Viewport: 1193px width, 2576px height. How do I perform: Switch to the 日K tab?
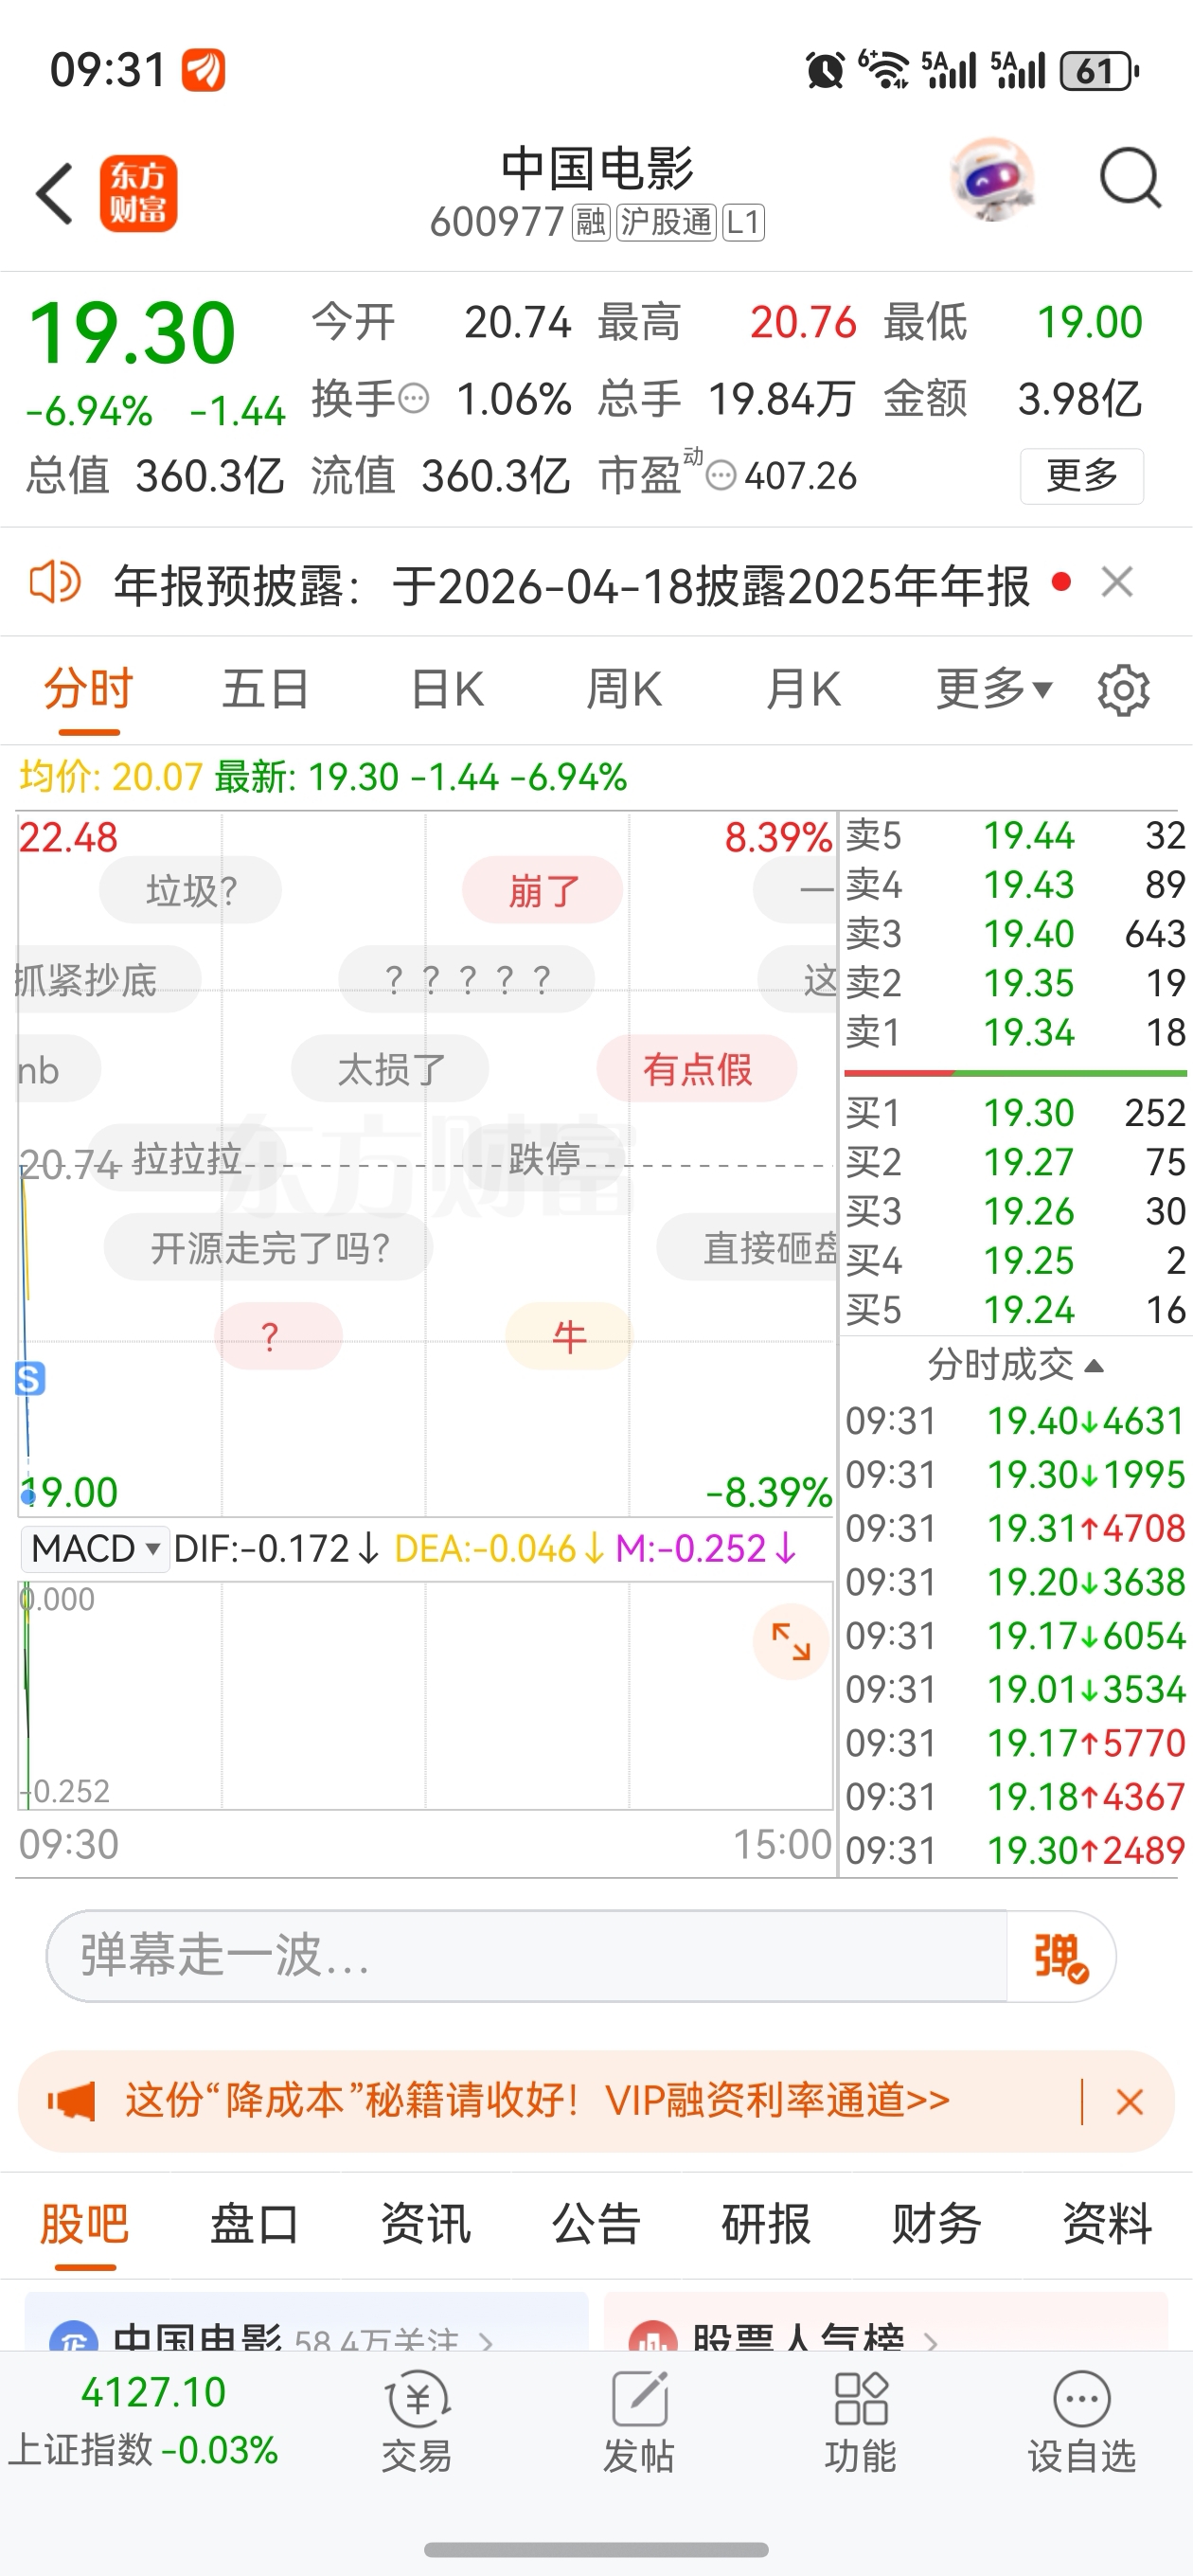point(447,690)
